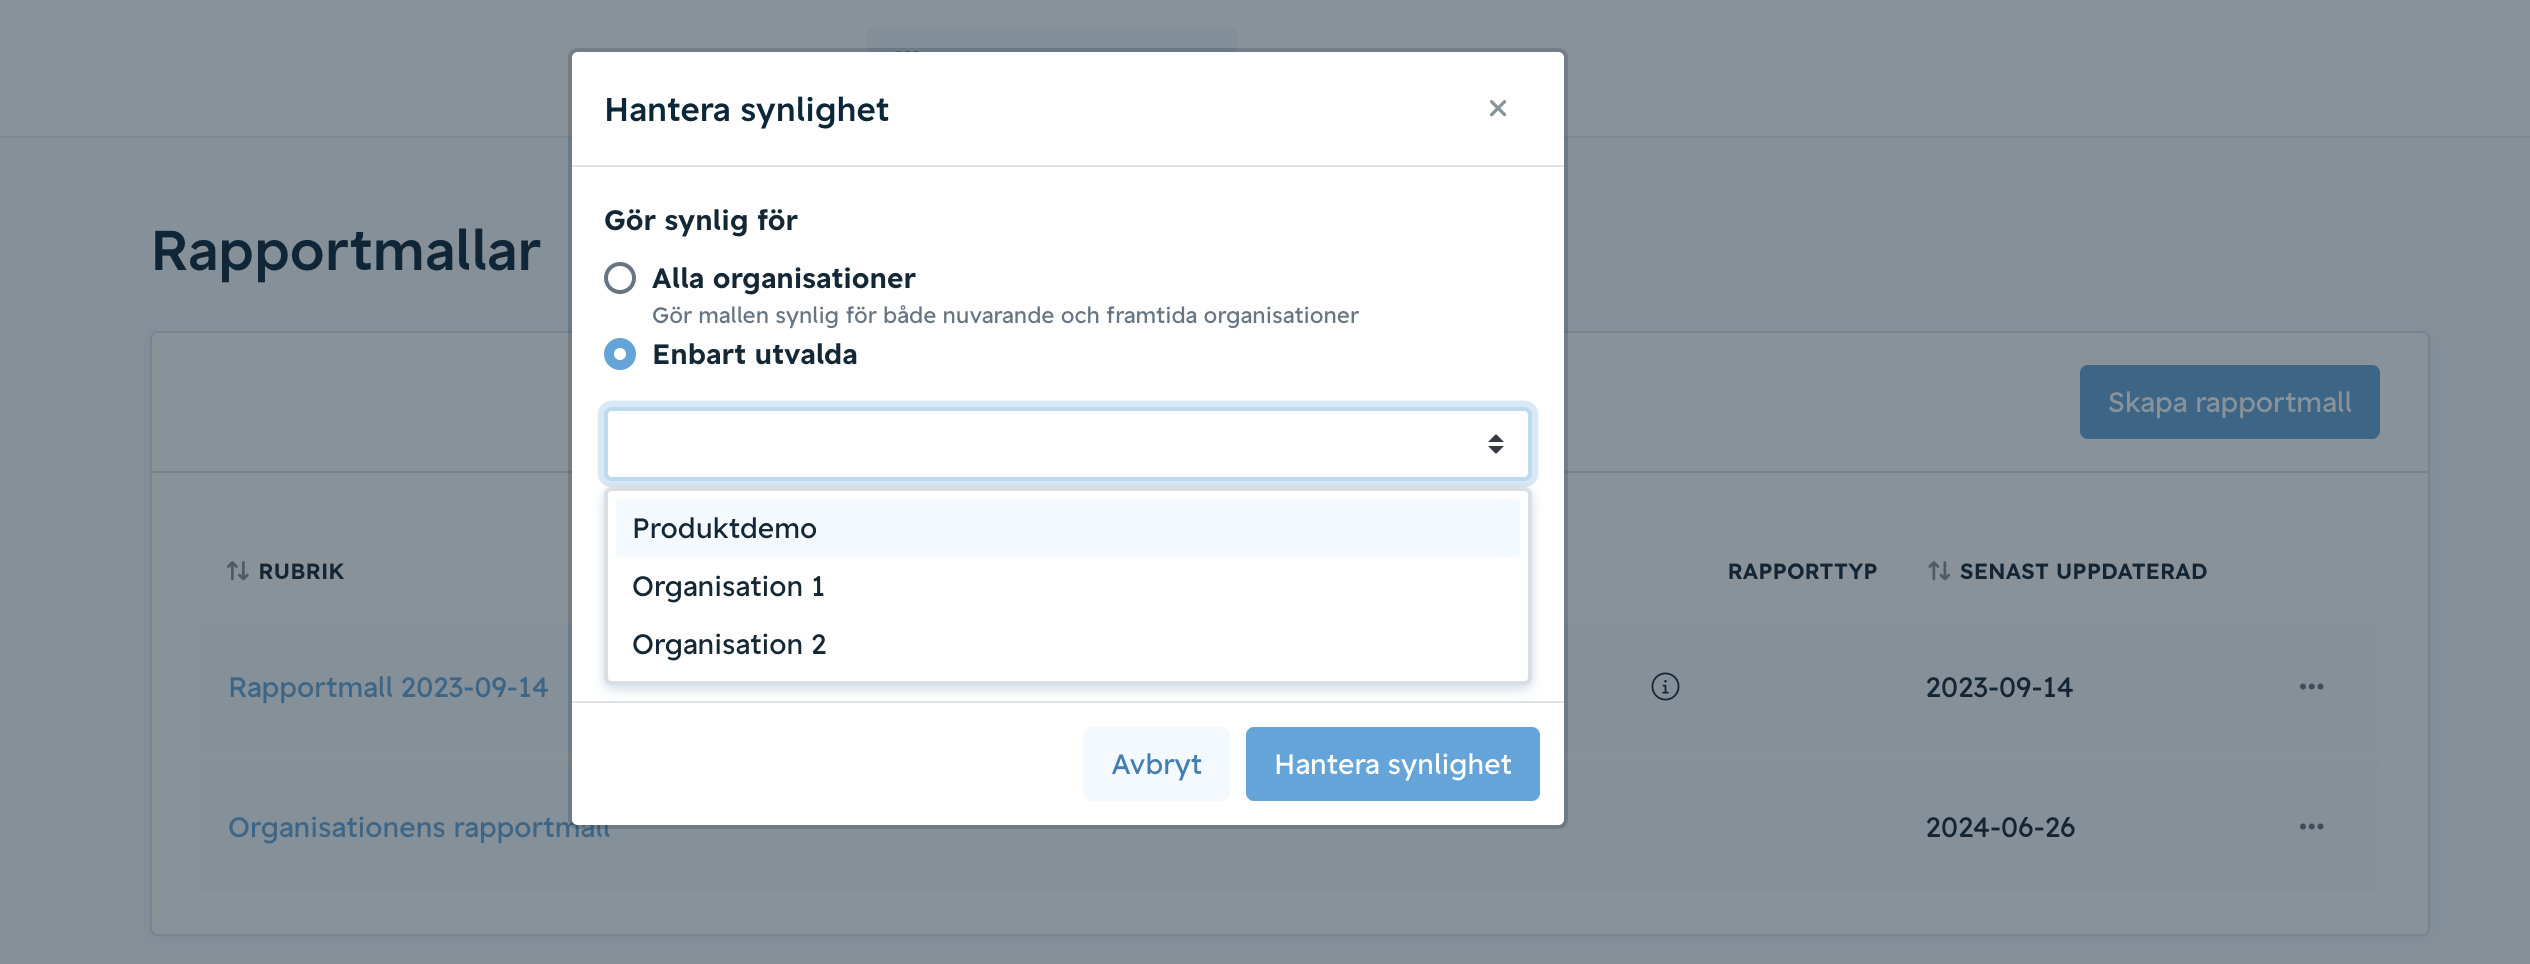2530x964 pixels.
Task: Click the info icon in Rapportmall 2023-09-14 row
Action: pos(1665,687)
